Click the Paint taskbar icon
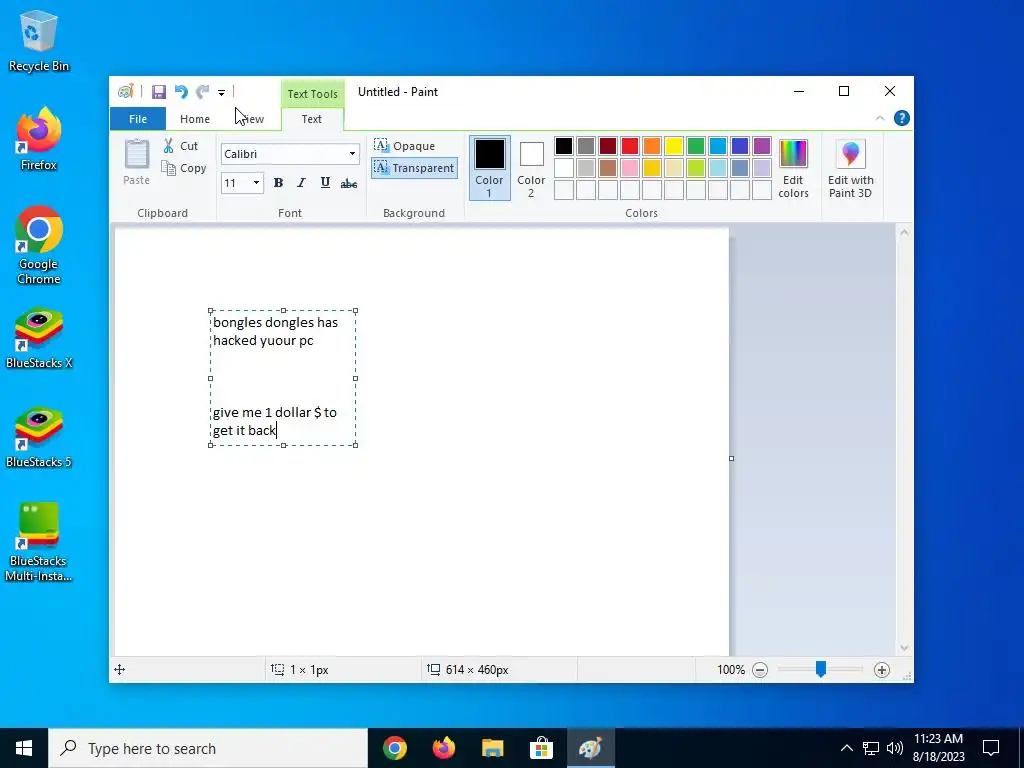 click(x=590, y=748)
